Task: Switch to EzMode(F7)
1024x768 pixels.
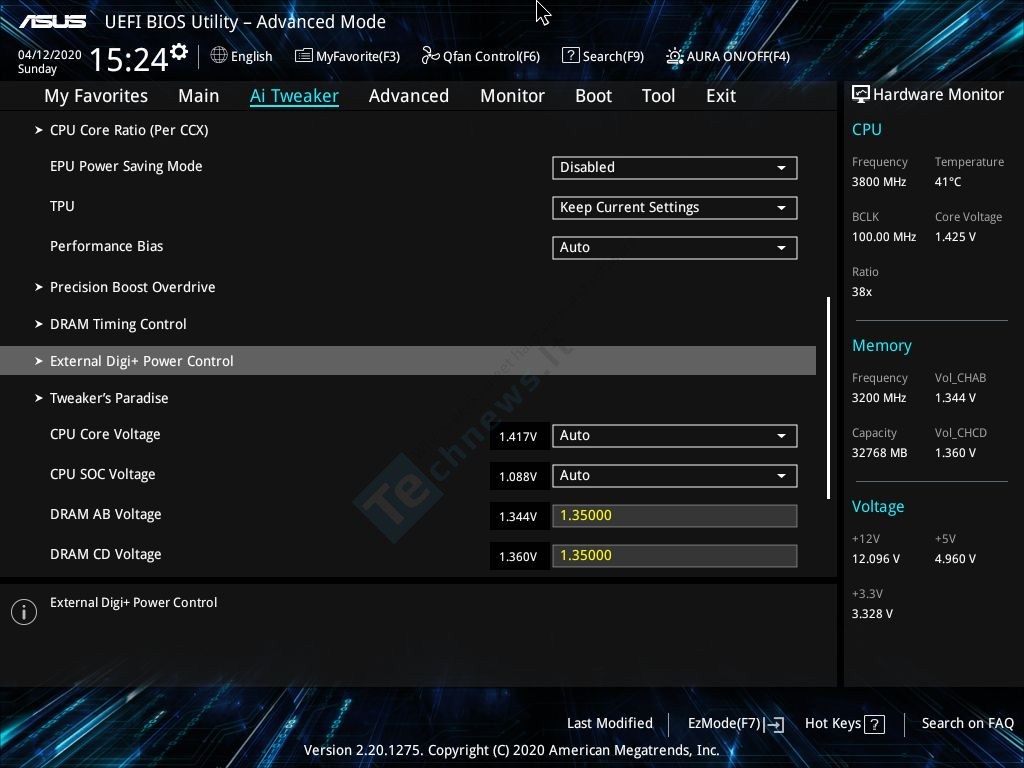Action: 736,724
